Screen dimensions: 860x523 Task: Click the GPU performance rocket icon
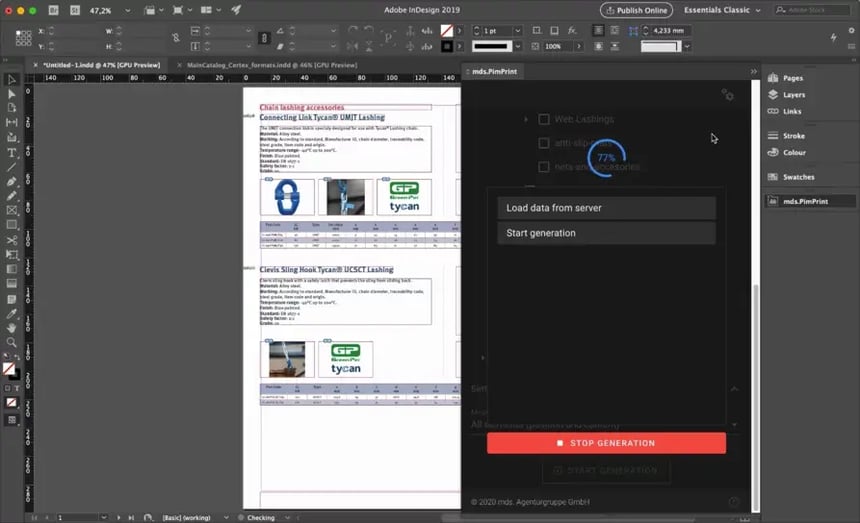pyautogui.click(x=236, y=10)
